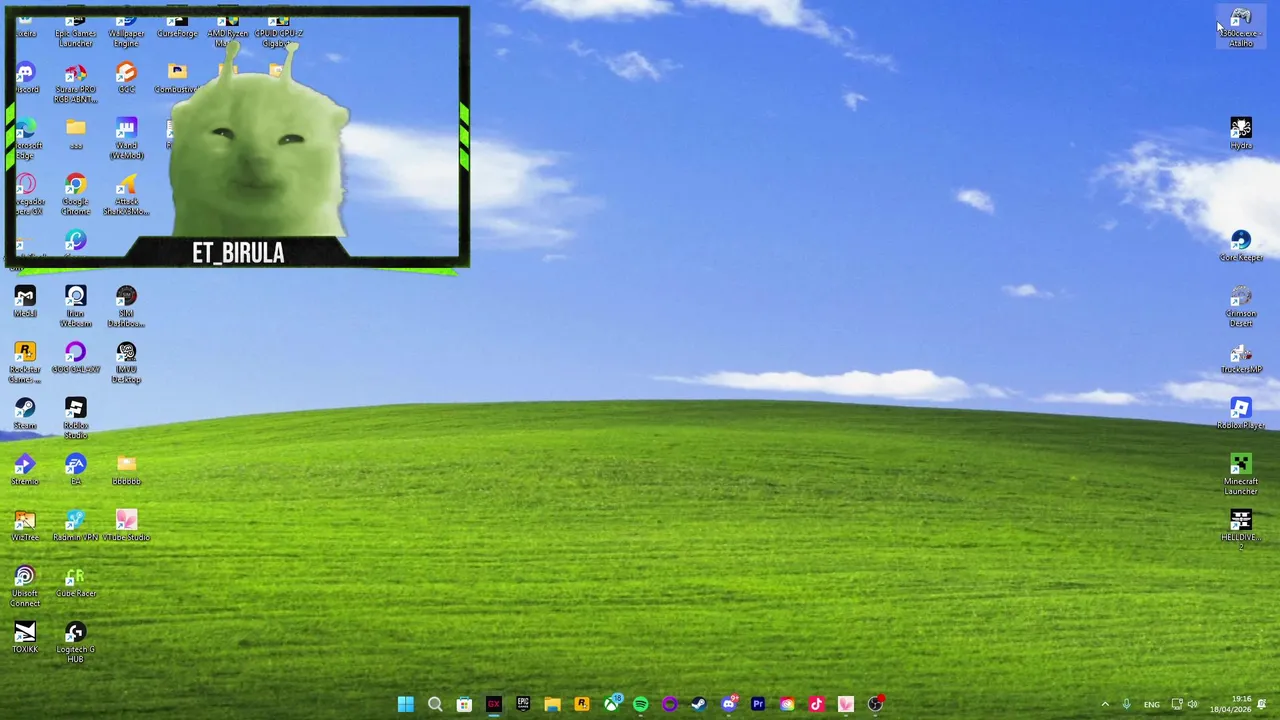Open Iriun Webcam desktop shortcut
This screenshot has width=1280, height=720.
click(x=76, y=307)
